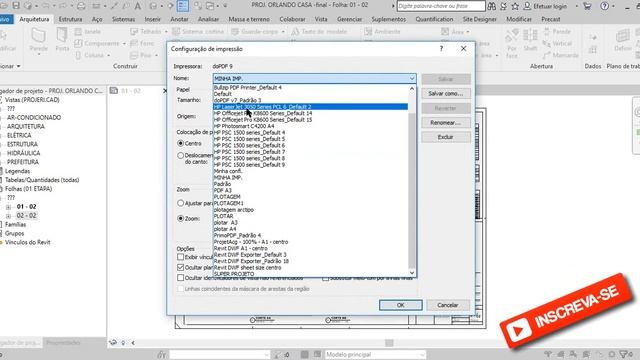Viewport: 640px width, 360px height.
Task: Click the filter icon in status bar
Action: pos(624,354)
